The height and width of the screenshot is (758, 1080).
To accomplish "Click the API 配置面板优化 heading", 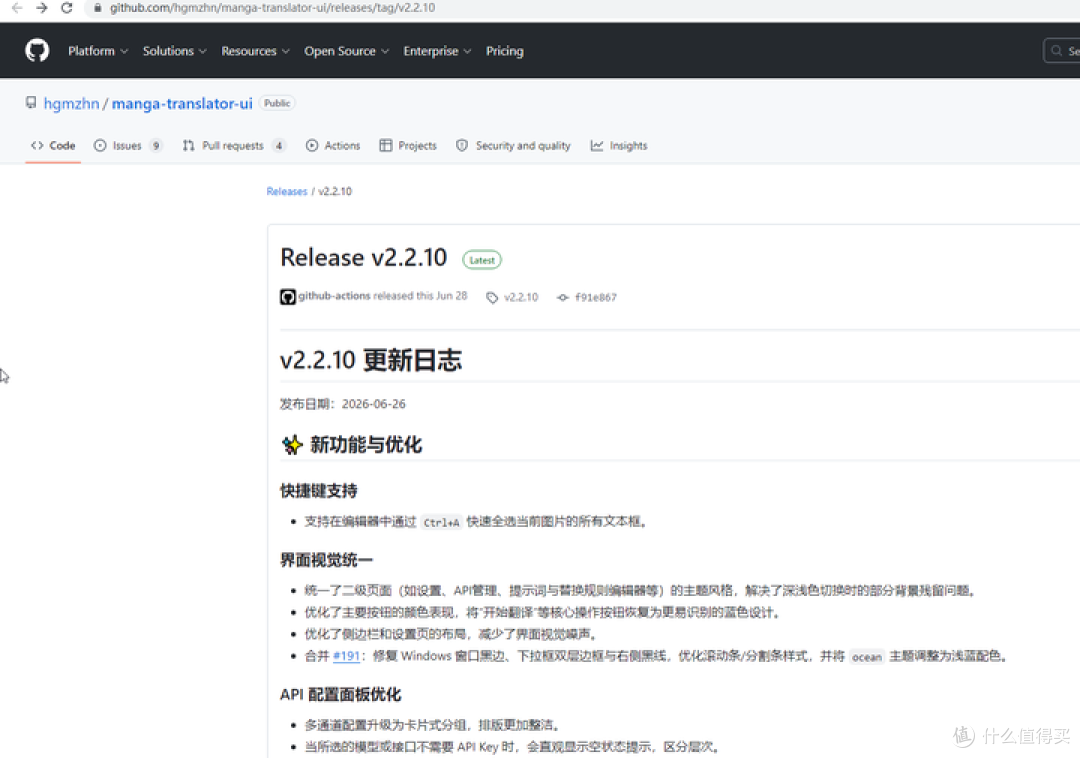I will click(340, 694).
